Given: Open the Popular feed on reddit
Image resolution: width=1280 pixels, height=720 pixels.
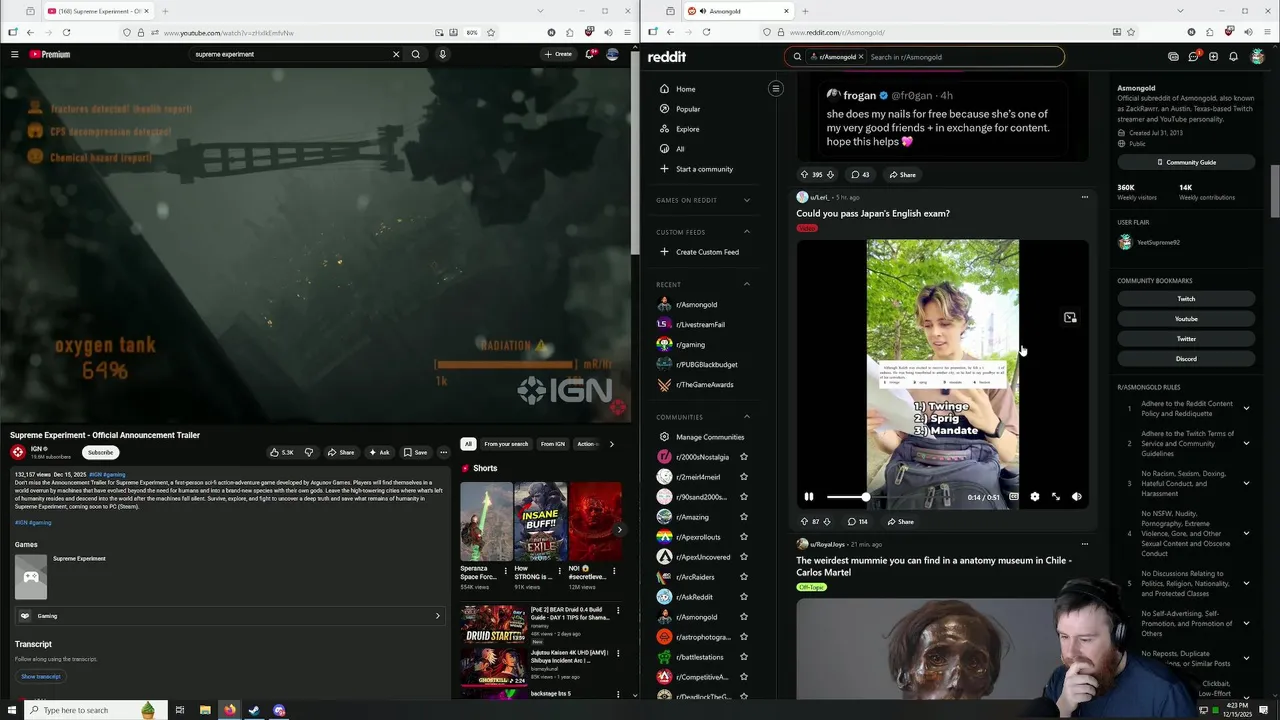Looking at the screenshot, I should 688,109.
